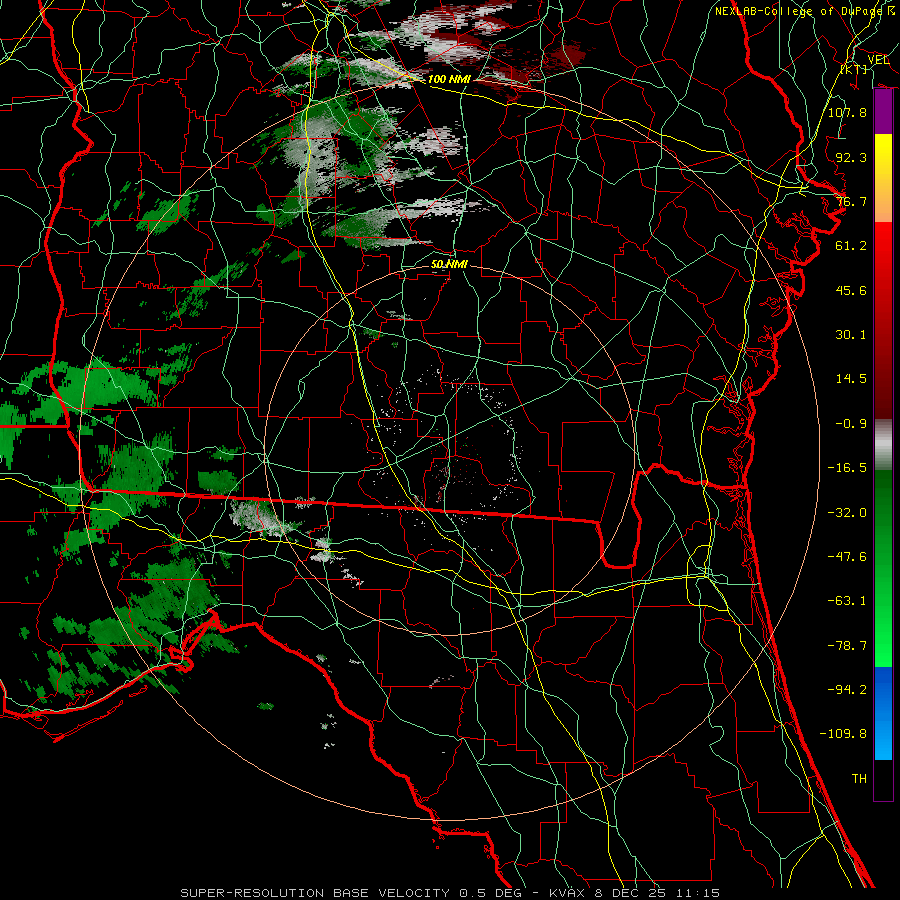Click the VEL legend title

878,60
